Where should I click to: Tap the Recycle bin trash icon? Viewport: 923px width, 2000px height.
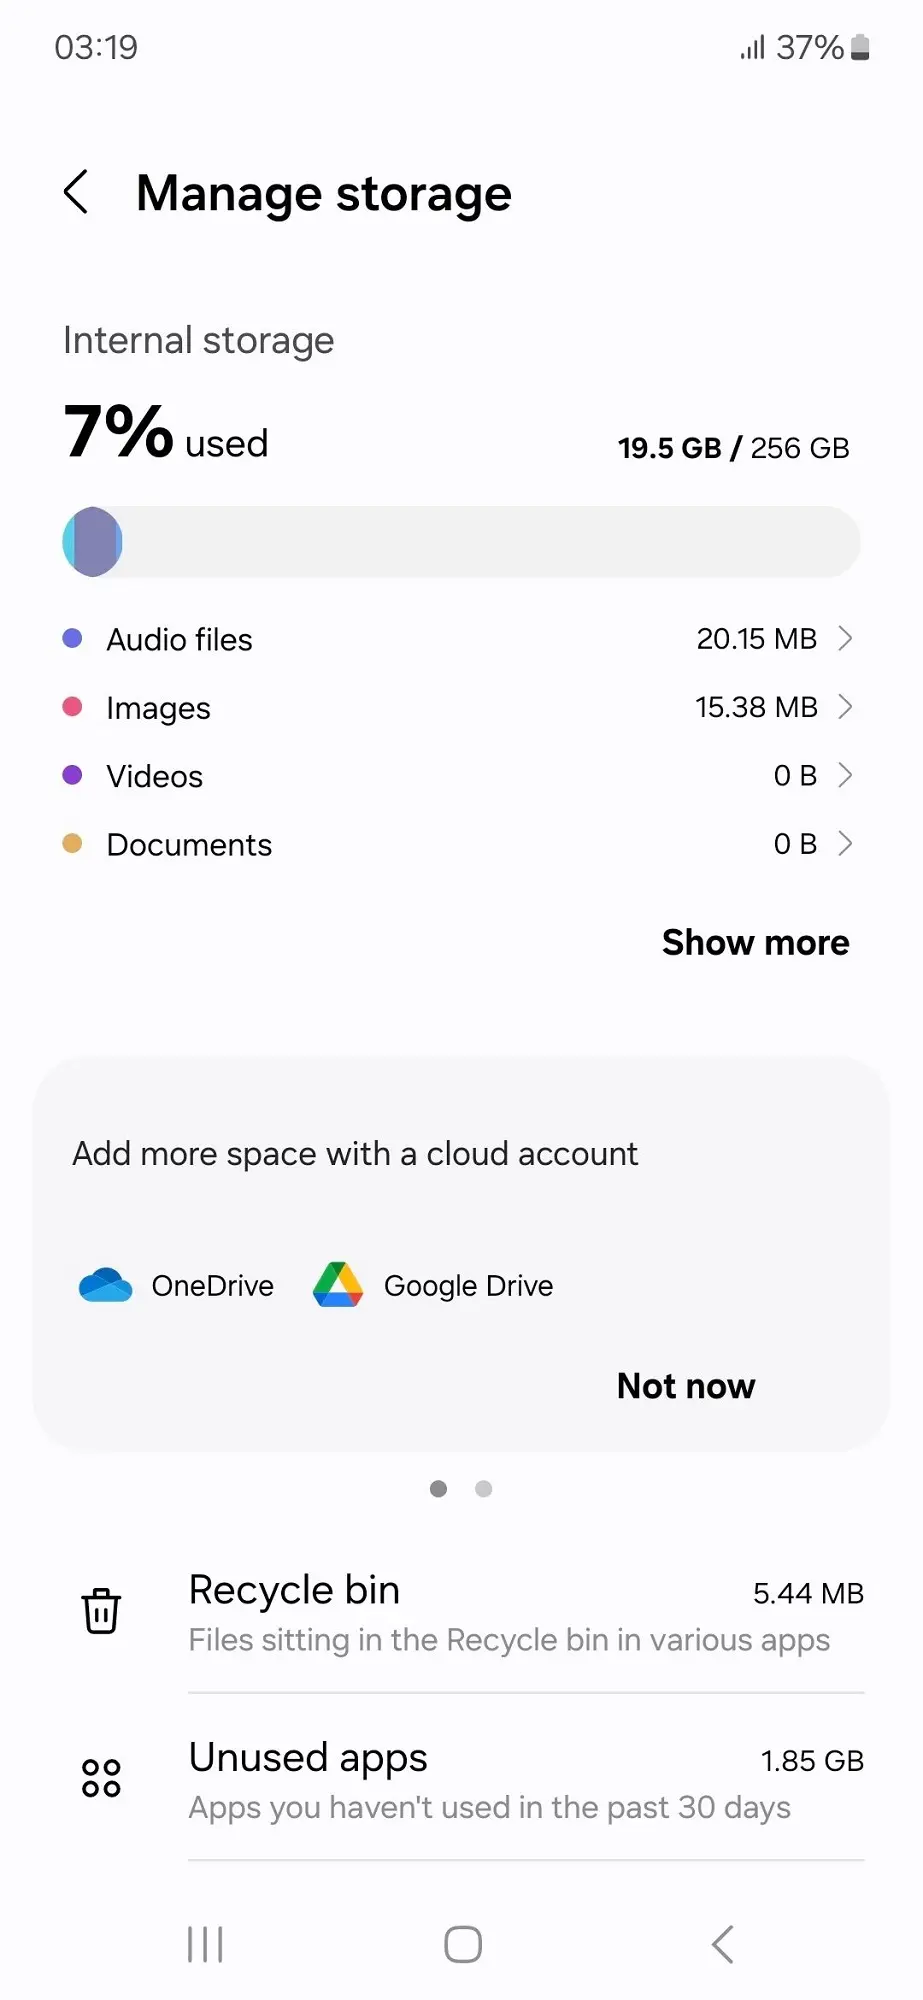tap(101, 1611)
